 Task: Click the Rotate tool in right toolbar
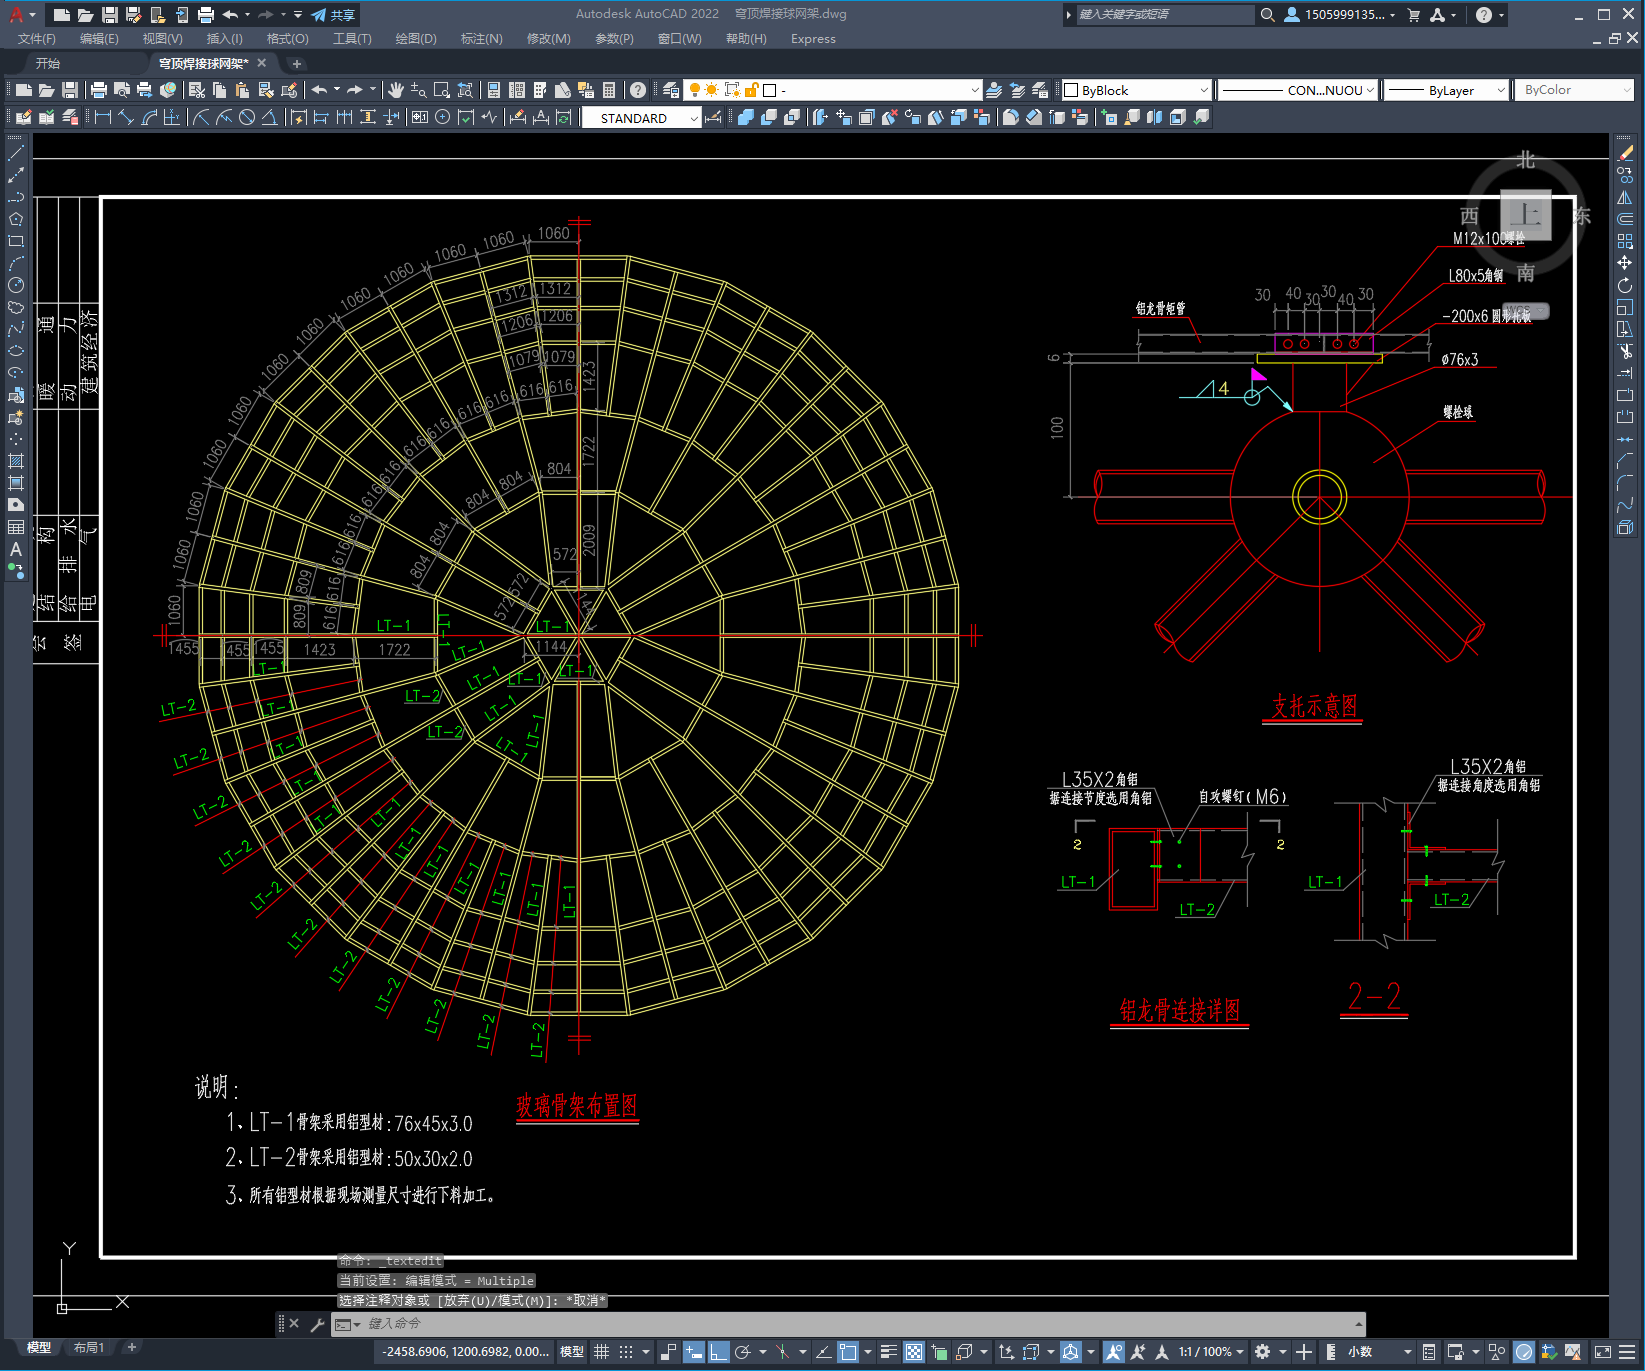click(1625, 285)
